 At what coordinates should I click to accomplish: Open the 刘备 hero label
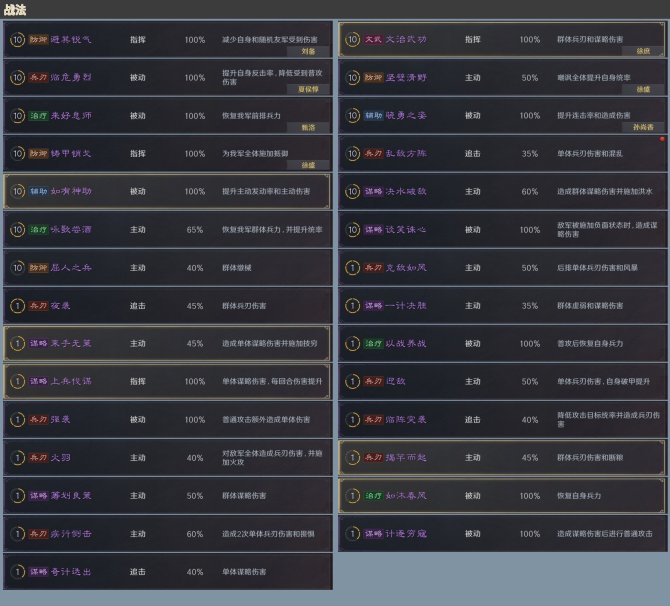pyautogui.click(x=308, y=50)
